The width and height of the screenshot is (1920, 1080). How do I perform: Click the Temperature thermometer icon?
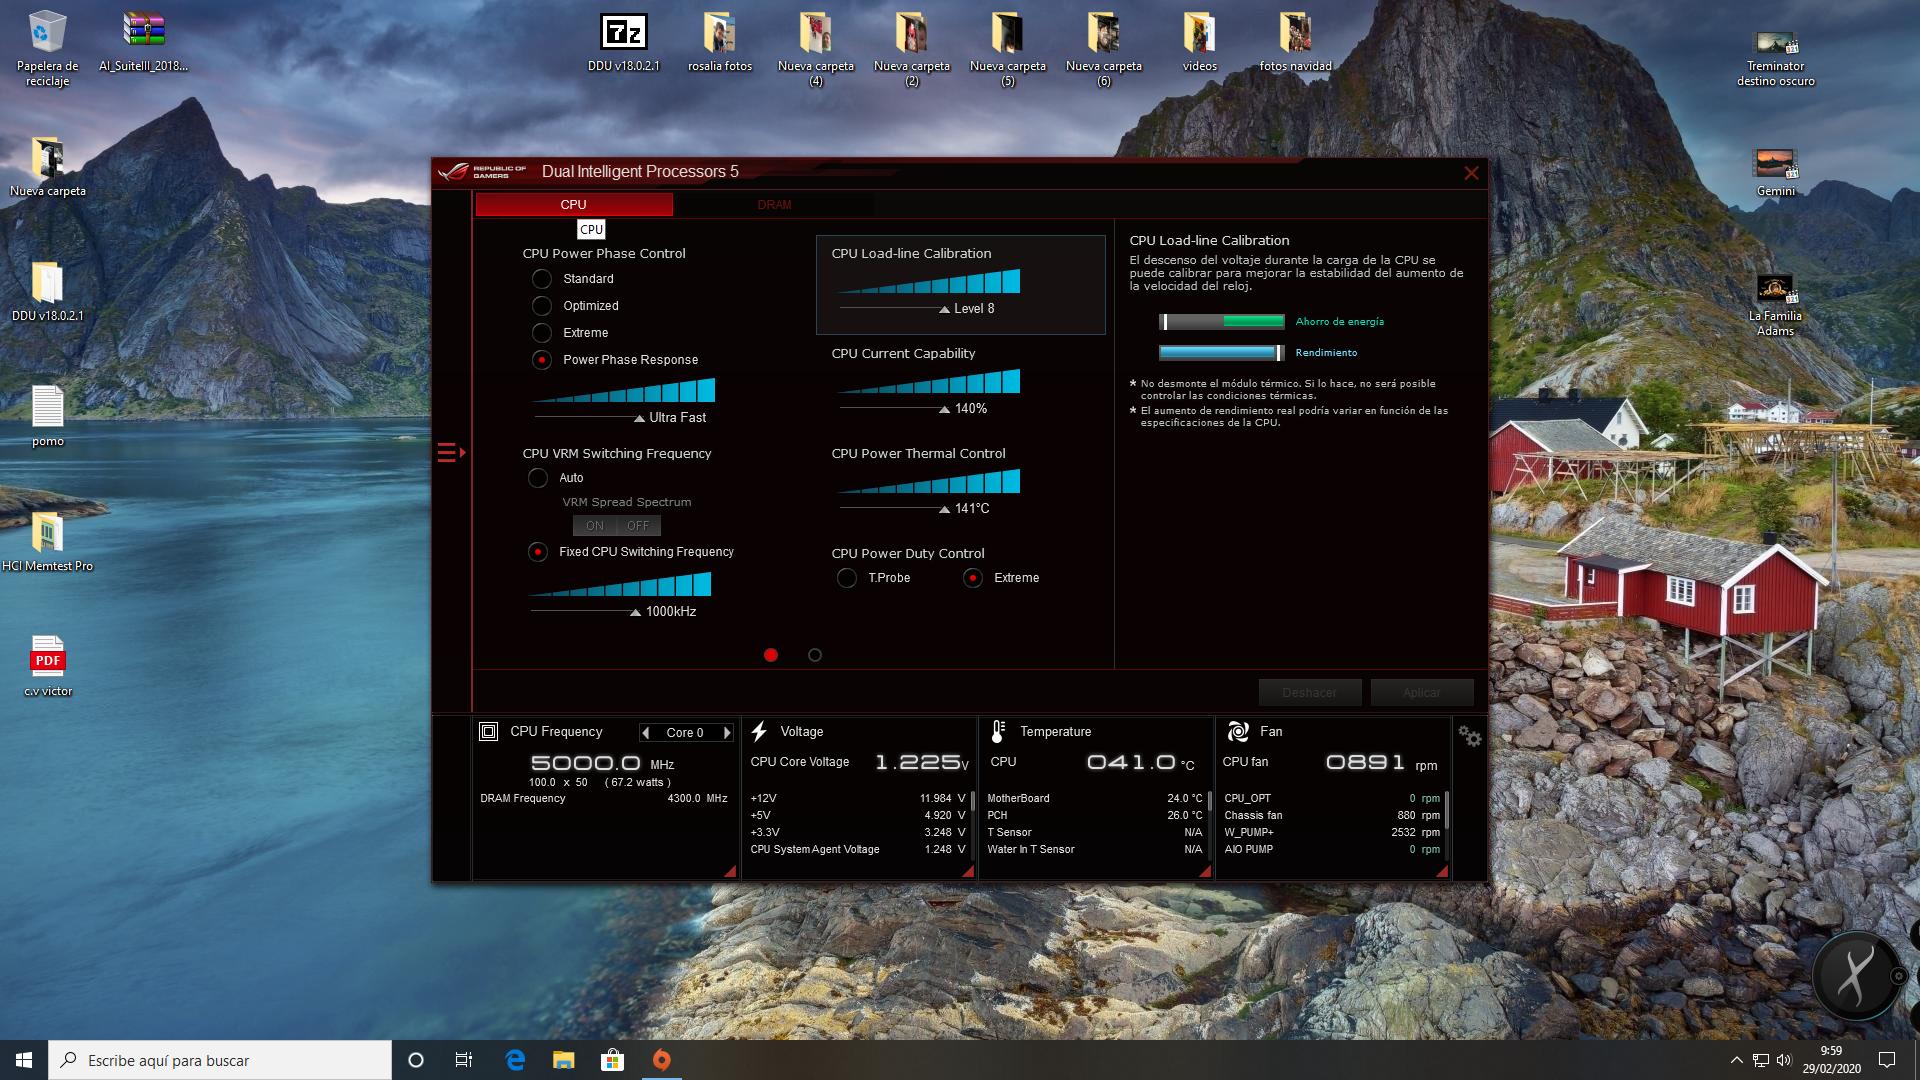coord(997,732)
